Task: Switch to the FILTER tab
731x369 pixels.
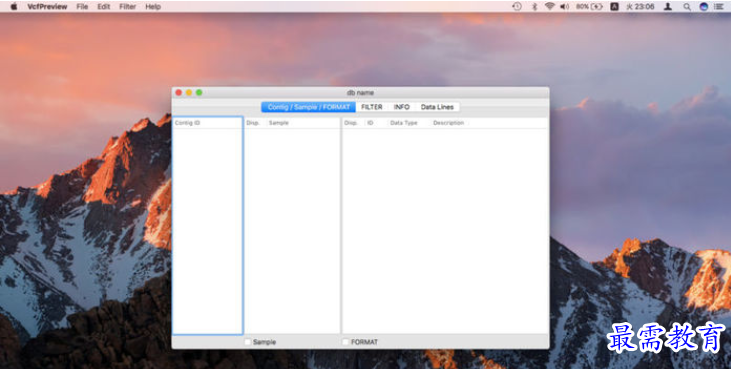Action: coord(372,107)
